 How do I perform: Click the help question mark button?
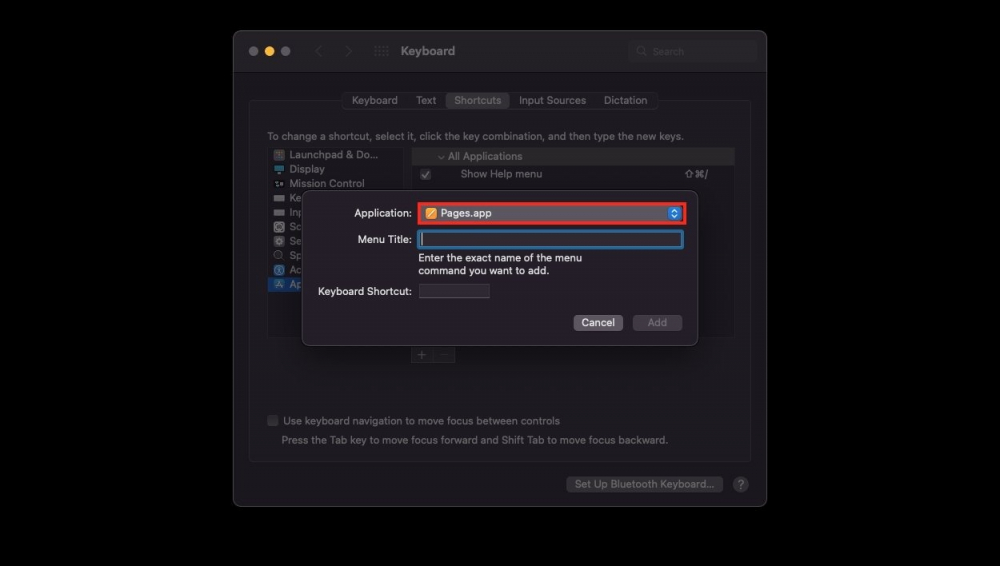[740, 484]
